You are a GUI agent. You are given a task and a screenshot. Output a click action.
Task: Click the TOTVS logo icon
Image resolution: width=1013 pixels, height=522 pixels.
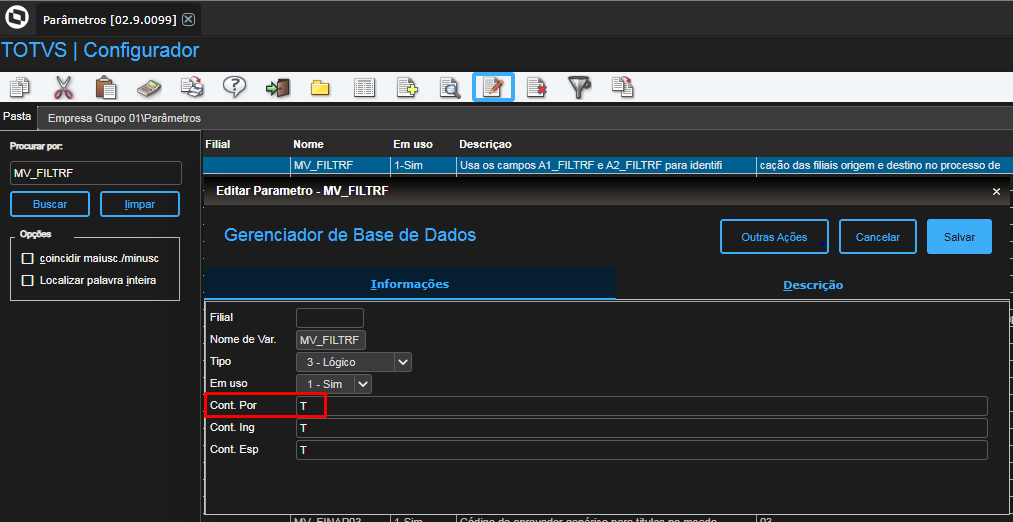click(x=16, y=18)
